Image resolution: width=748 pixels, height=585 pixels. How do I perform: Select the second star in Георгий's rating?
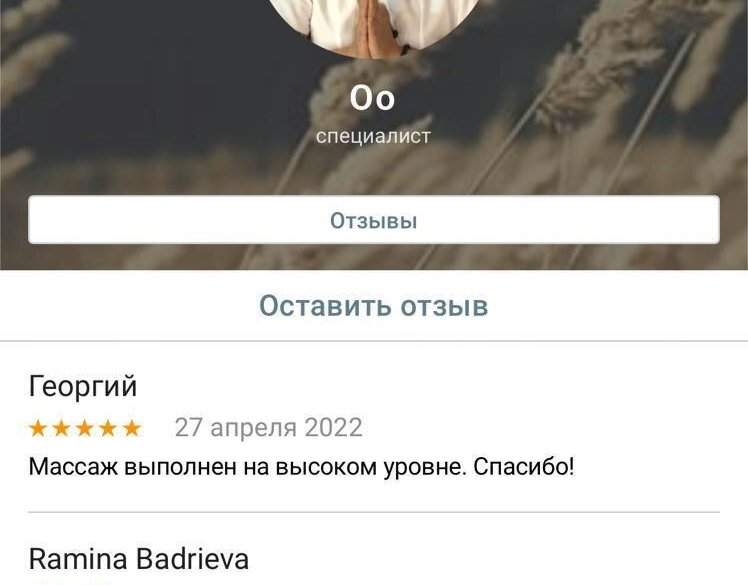tap(61, 428)
